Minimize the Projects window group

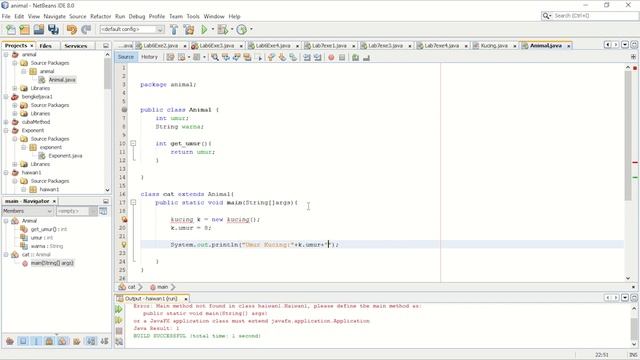106,46
